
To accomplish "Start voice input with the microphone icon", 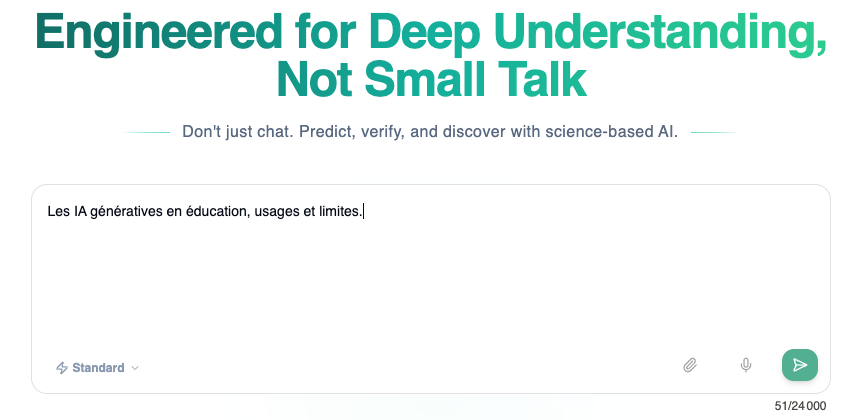I will [x=745, y=366].
